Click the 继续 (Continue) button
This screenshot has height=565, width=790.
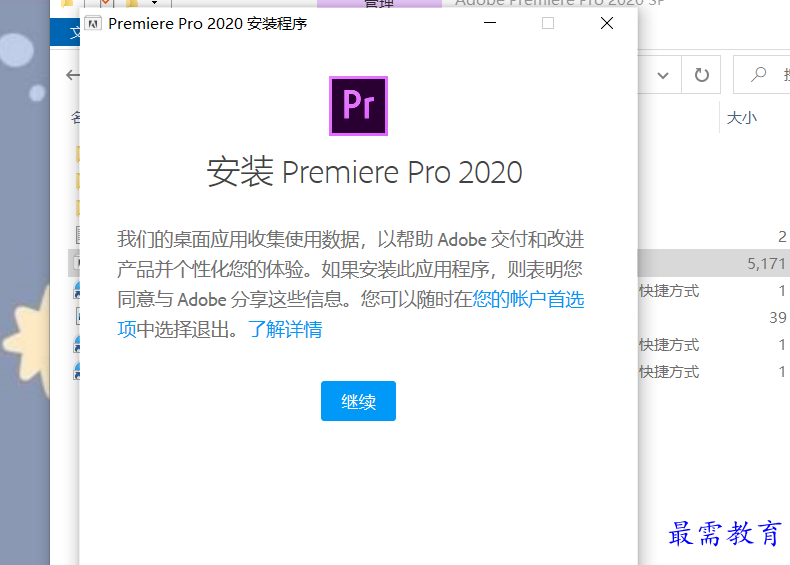(358, 401)
